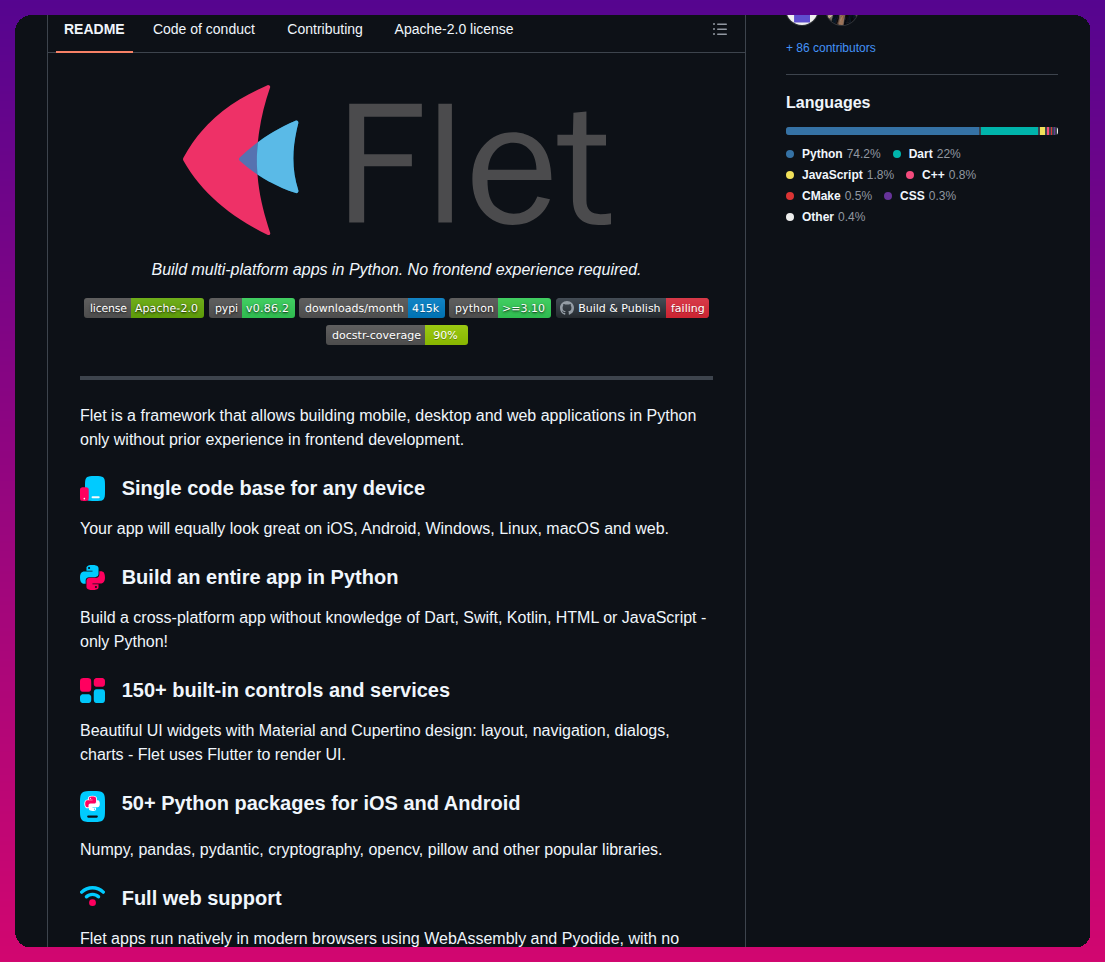Click the heading Single code base for any device
This screenshot has width=1105, height=962.
pyautogui.click(x=273, y=488)
